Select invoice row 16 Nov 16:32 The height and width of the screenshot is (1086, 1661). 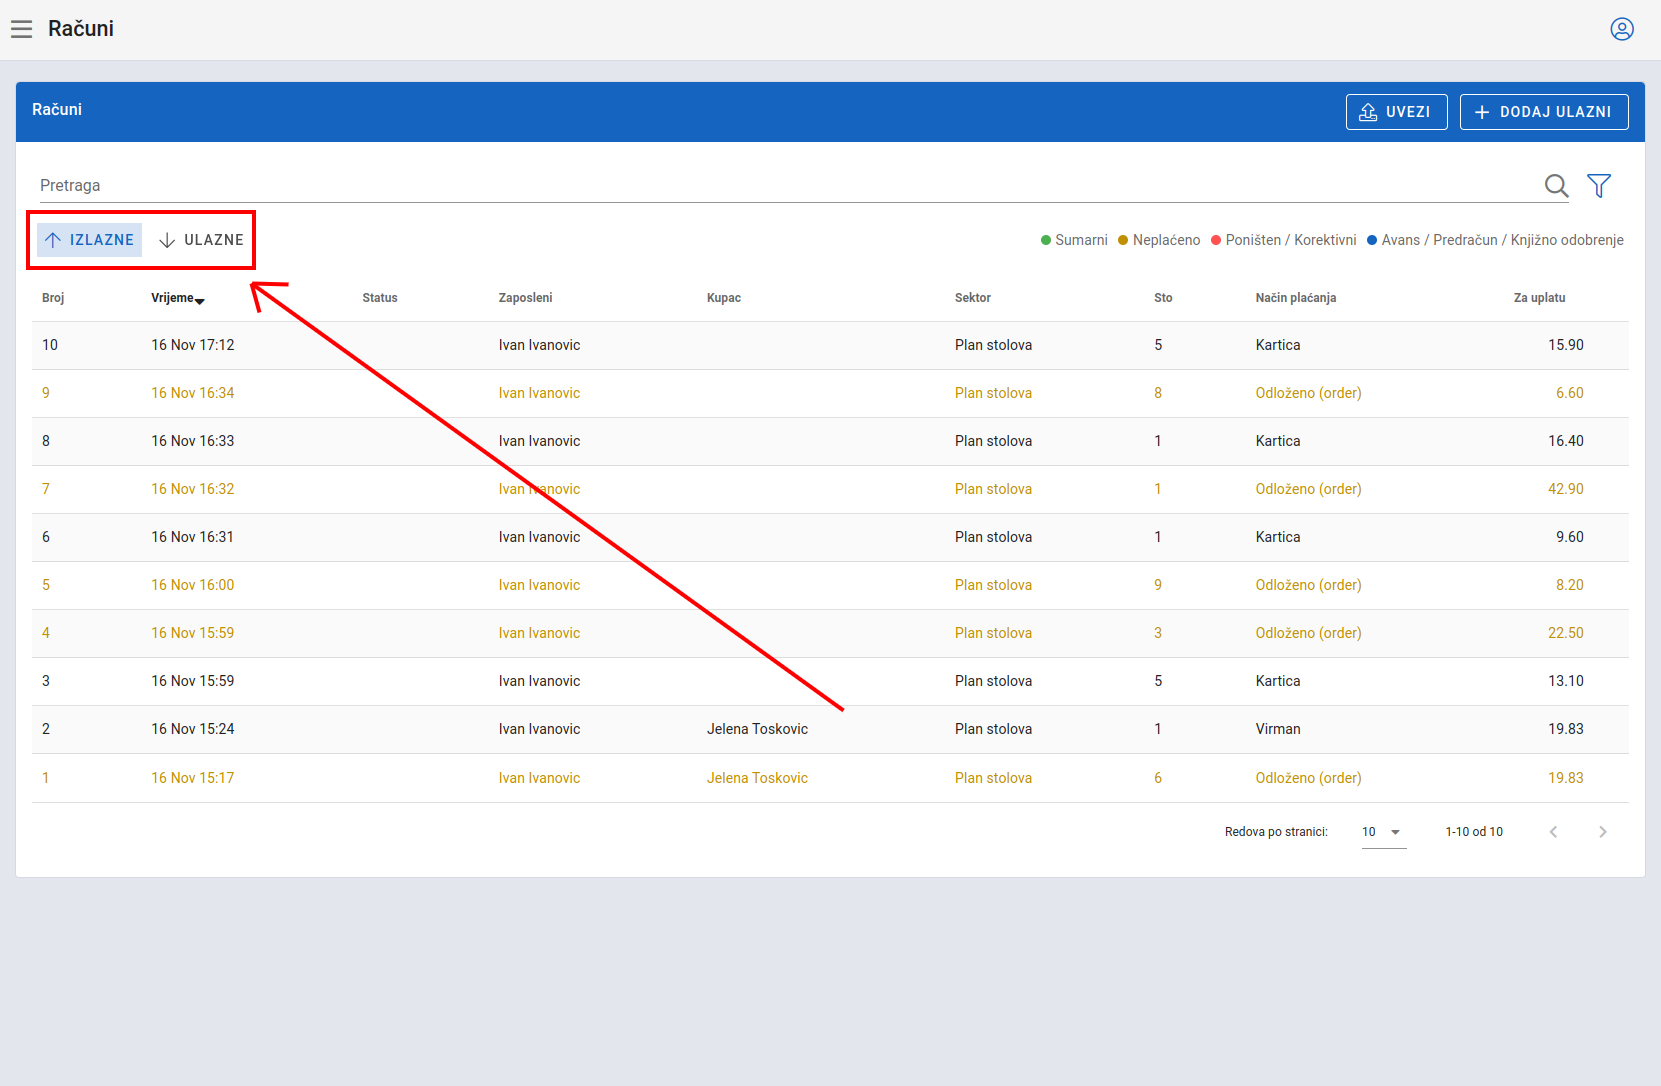[x=830, y=489]
